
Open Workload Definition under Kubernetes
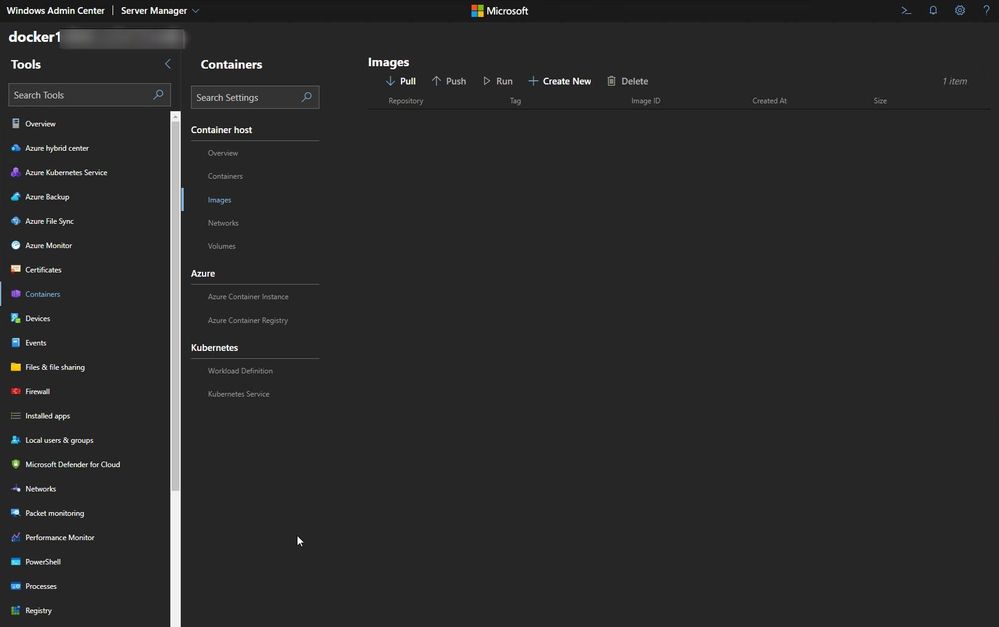pyautogui.click(x=240, y=370)
